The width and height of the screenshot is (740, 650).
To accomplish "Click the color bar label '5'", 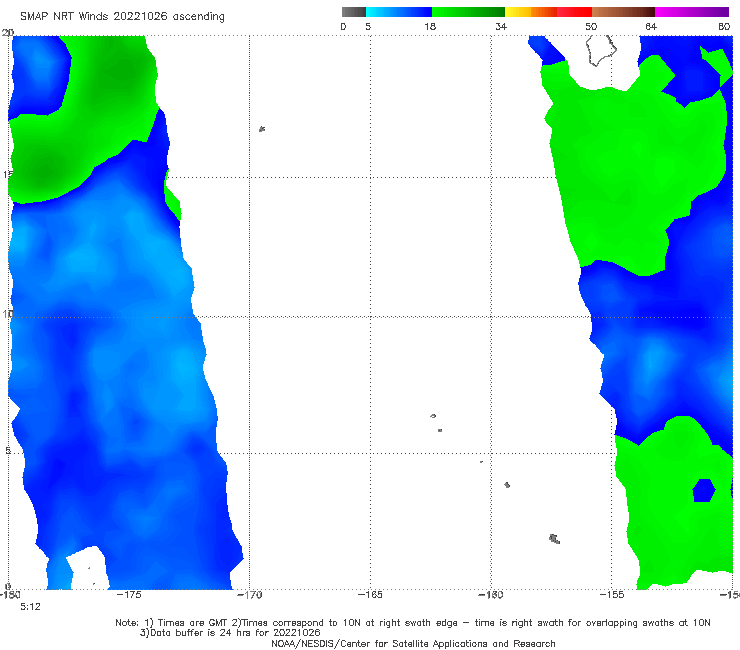I will (x=368, y=26).
